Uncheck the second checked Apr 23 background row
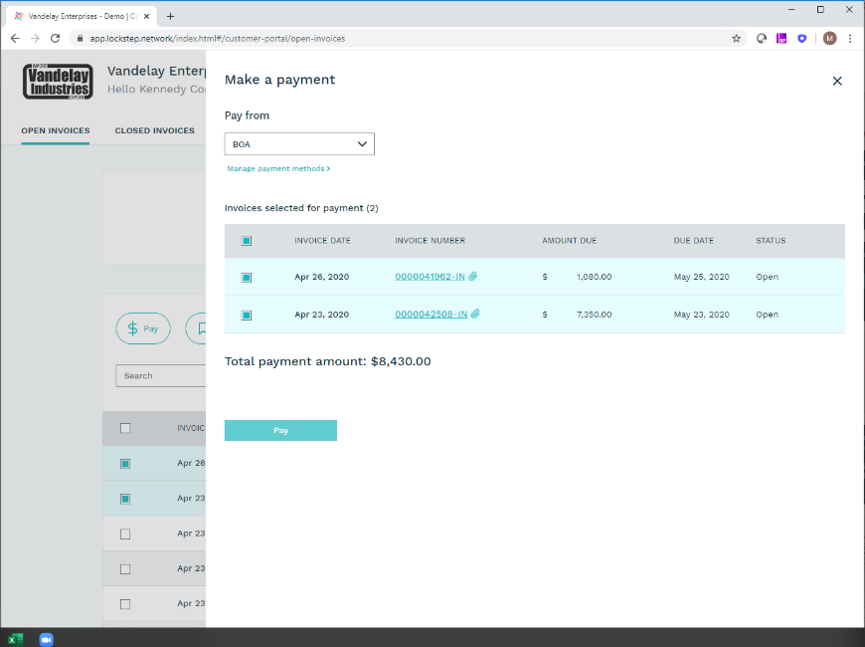This screenshot has height=647, width=865. 125,499
